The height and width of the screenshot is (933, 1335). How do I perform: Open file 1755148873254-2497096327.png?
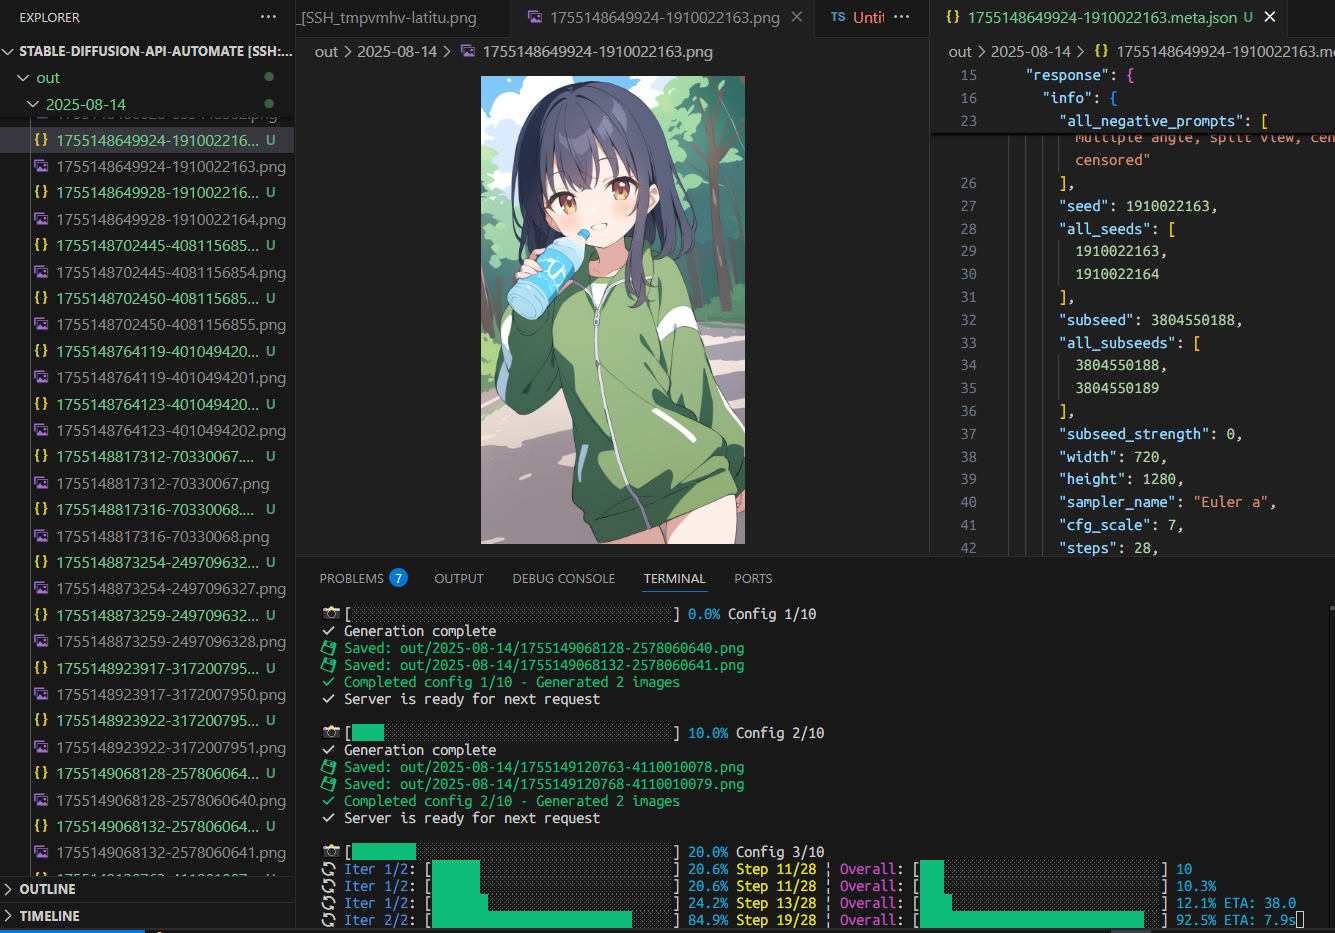click(x=171, y=589)
